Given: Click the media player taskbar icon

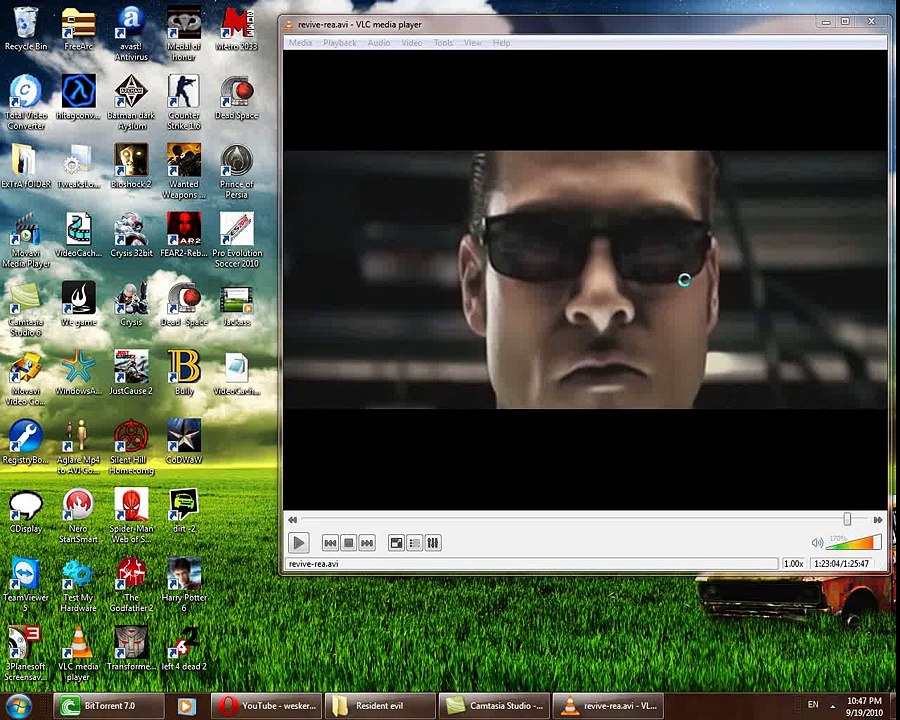Looking at the screenshot, I should (x=187, y=706).
